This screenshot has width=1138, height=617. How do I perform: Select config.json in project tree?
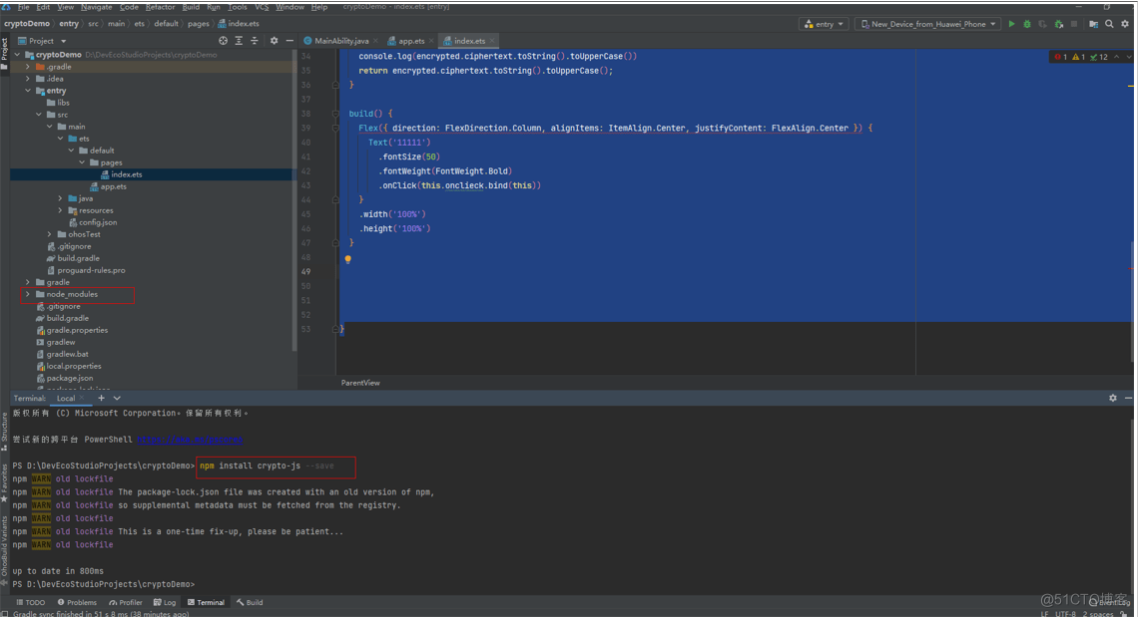pyautogui.click(x=98, y=223)
